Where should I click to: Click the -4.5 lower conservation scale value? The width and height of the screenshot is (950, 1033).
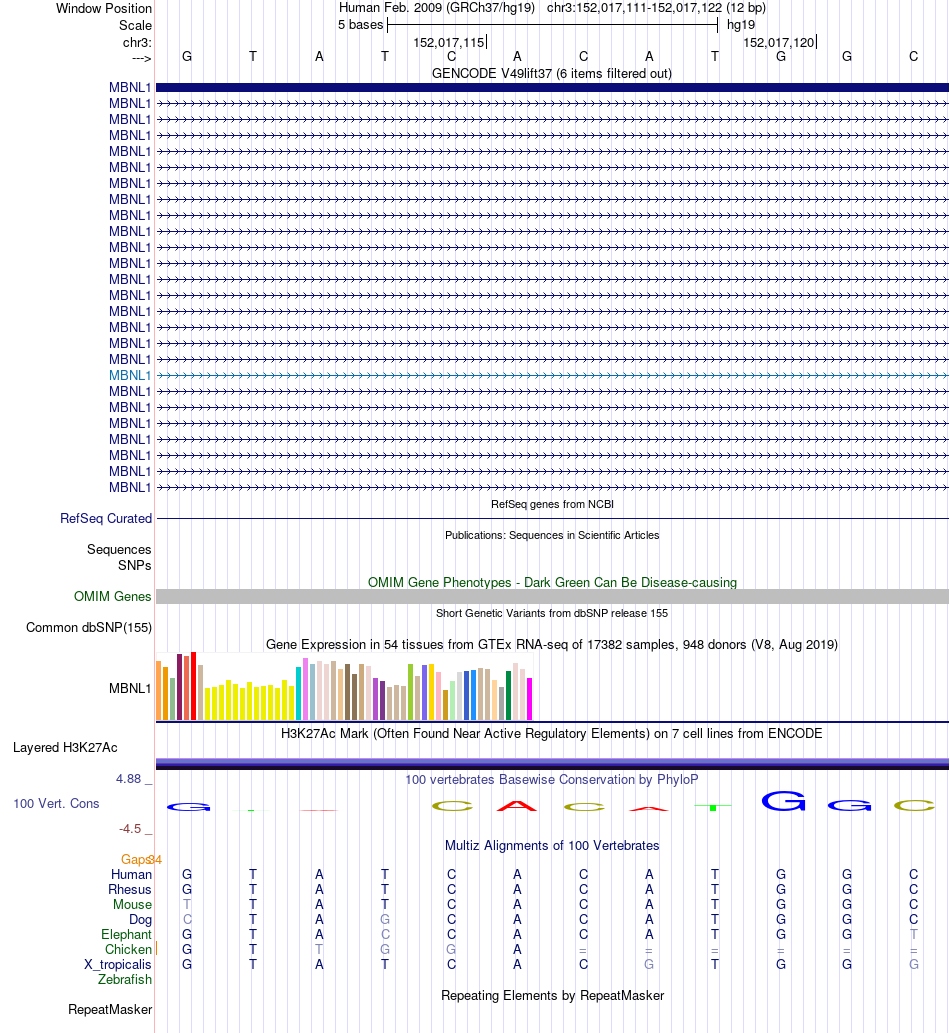coord(130,829)
